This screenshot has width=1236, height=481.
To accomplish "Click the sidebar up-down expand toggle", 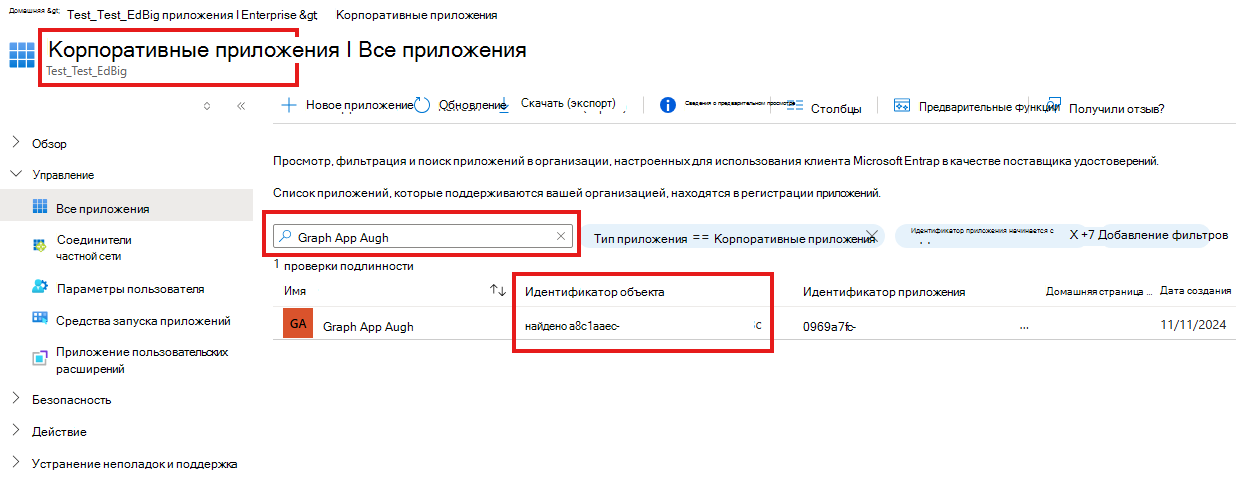I will pyautogui.click(x=207, y=105).
